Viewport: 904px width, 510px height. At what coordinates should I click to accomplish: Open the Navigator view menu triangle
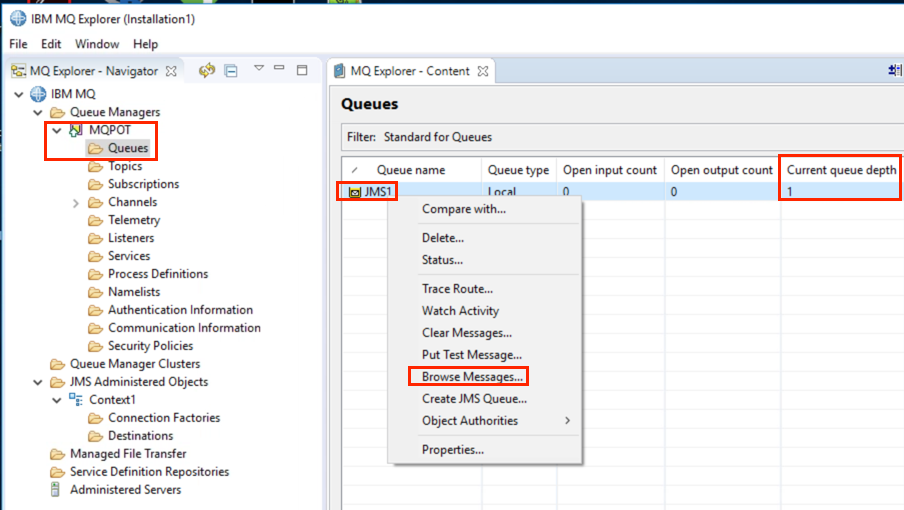tap(259, 68)
